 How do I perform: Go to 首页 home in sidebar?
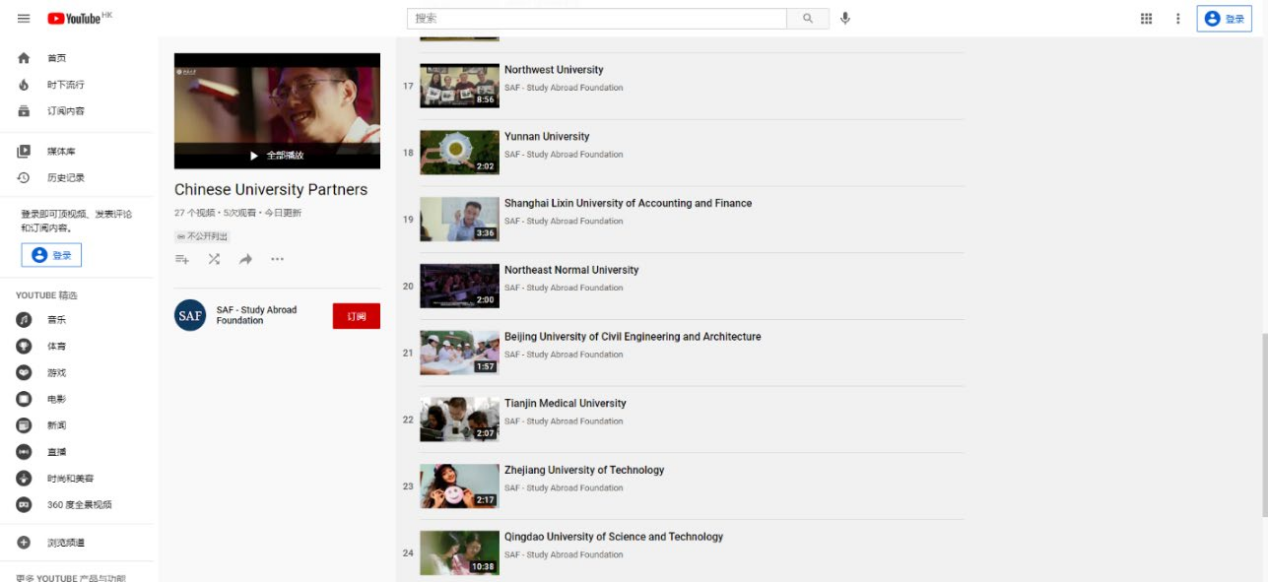[56, 58]
